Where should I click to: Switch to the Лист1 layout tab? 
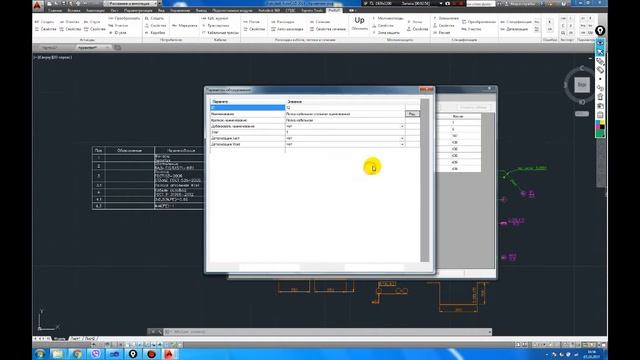pyautogui.click(x=75, y=338)
